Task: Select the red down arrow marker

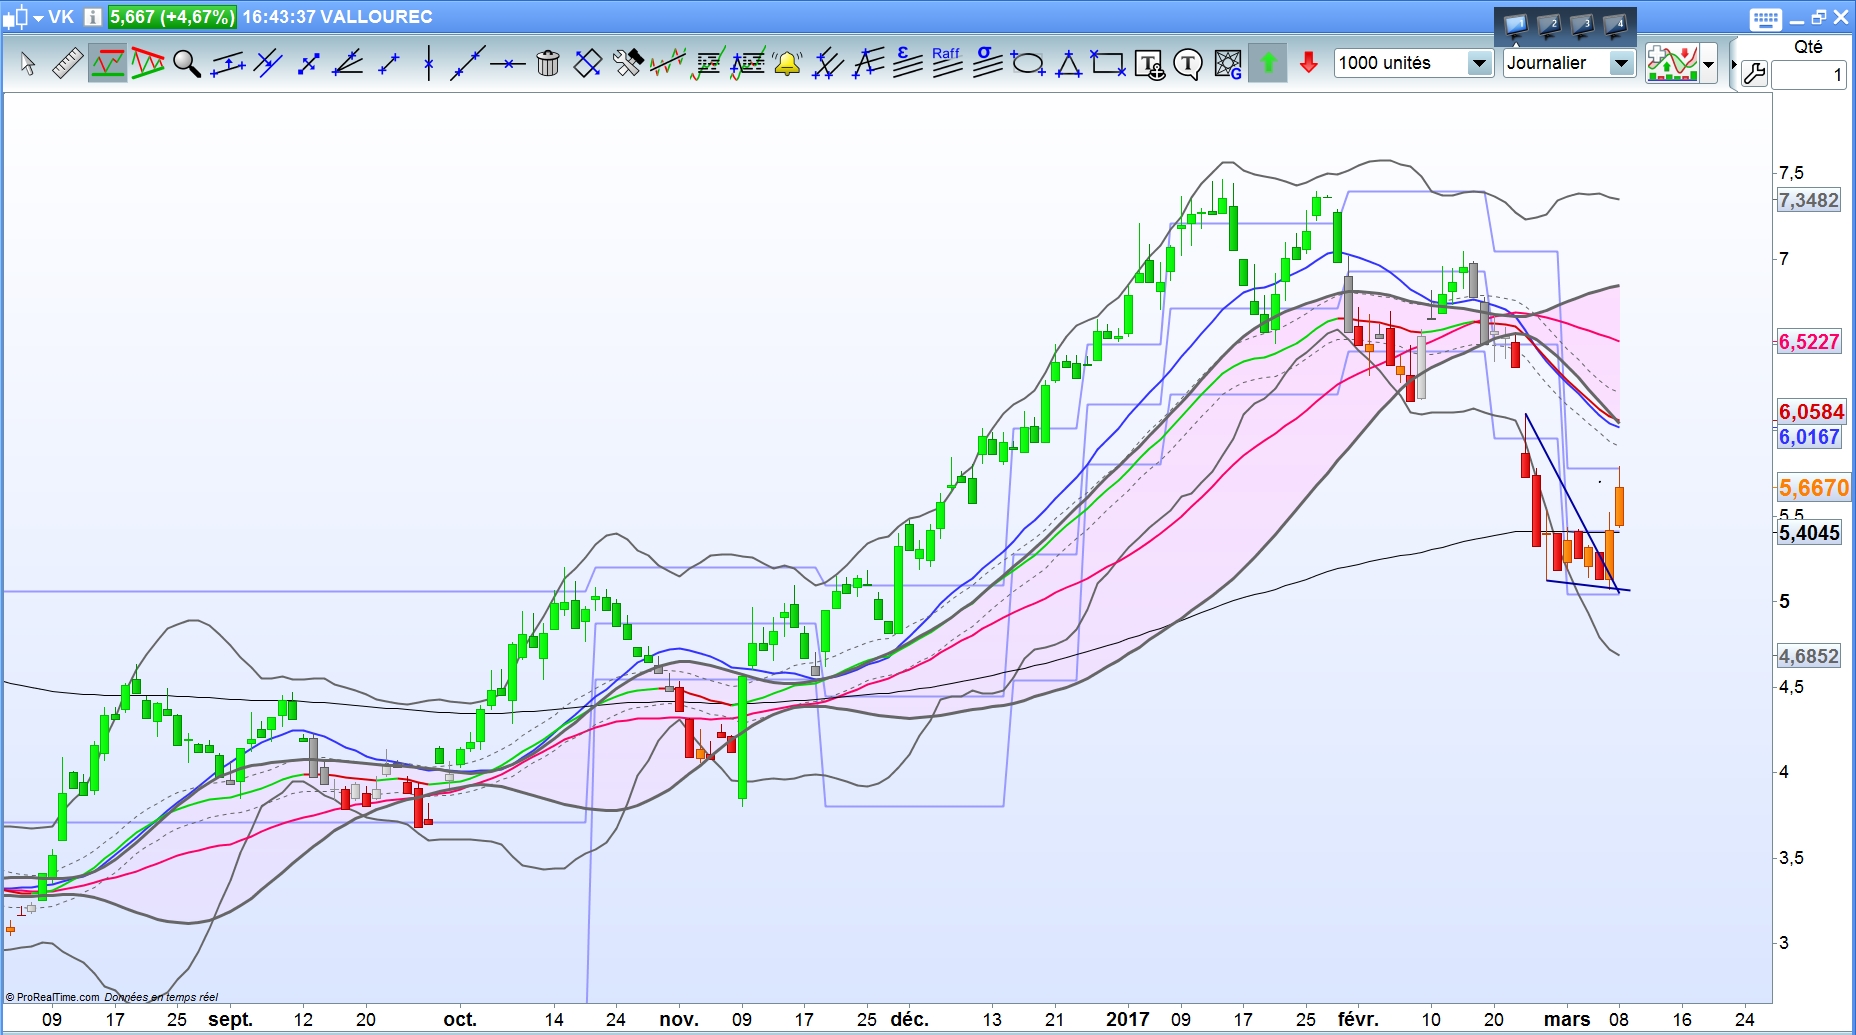Action: (x=1308, y=64)
